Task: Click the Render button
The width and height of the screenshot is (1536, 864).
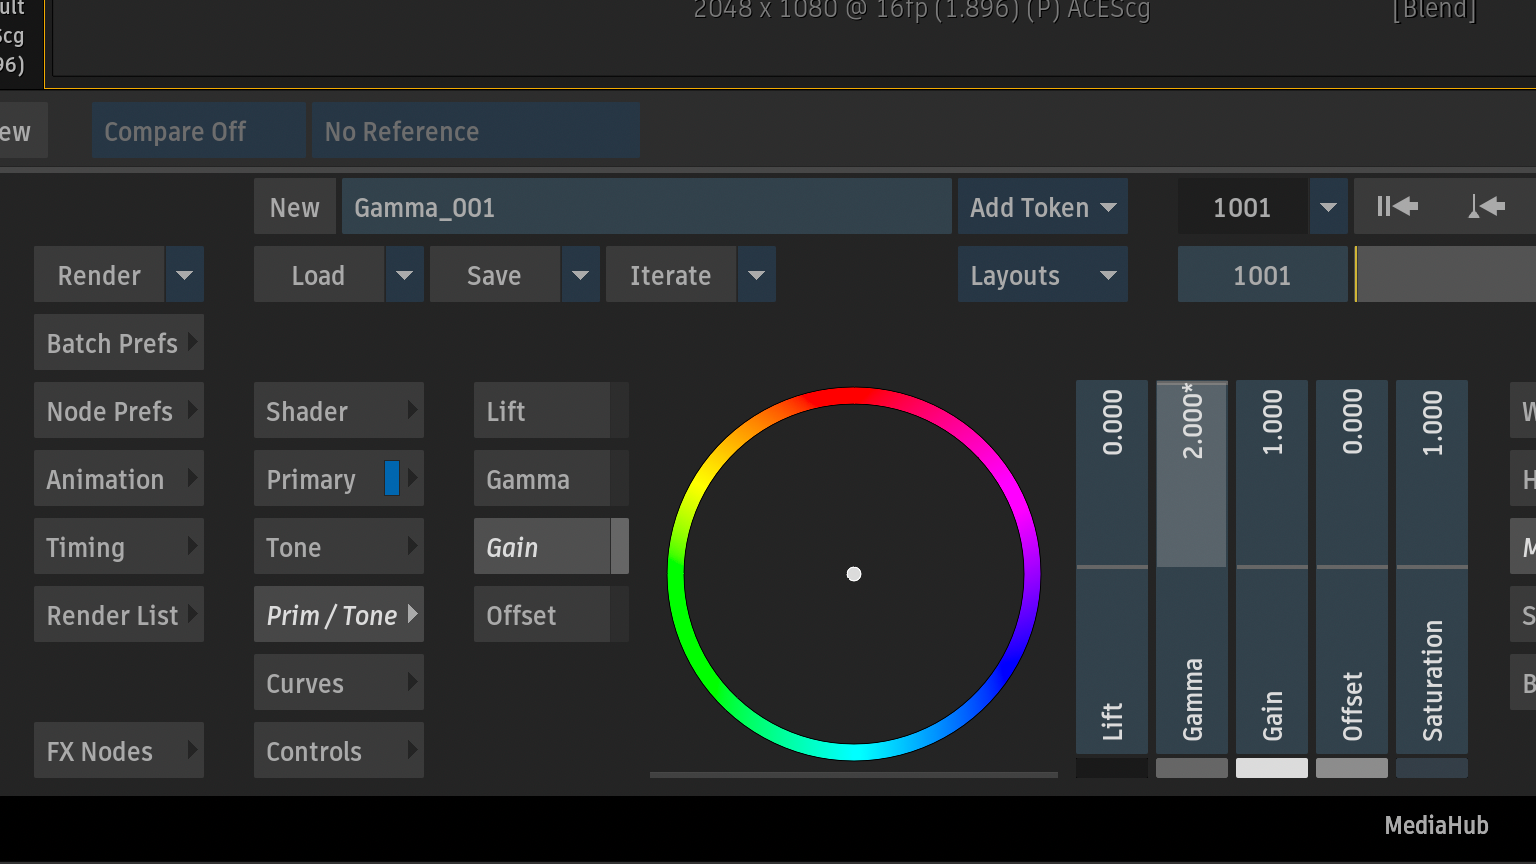Action: tap(99, 275)
